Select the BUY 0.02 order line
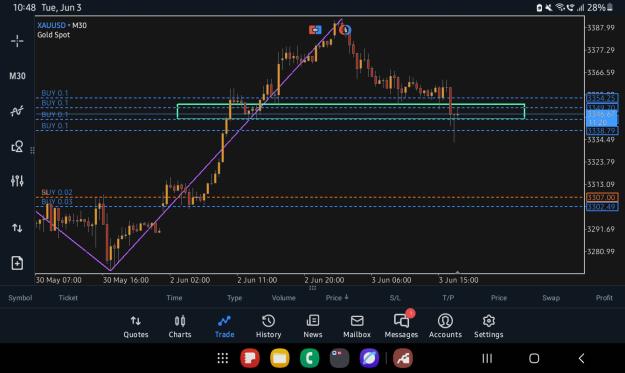The height and width of the screenshot is (373, 625). tap(57, 192)
